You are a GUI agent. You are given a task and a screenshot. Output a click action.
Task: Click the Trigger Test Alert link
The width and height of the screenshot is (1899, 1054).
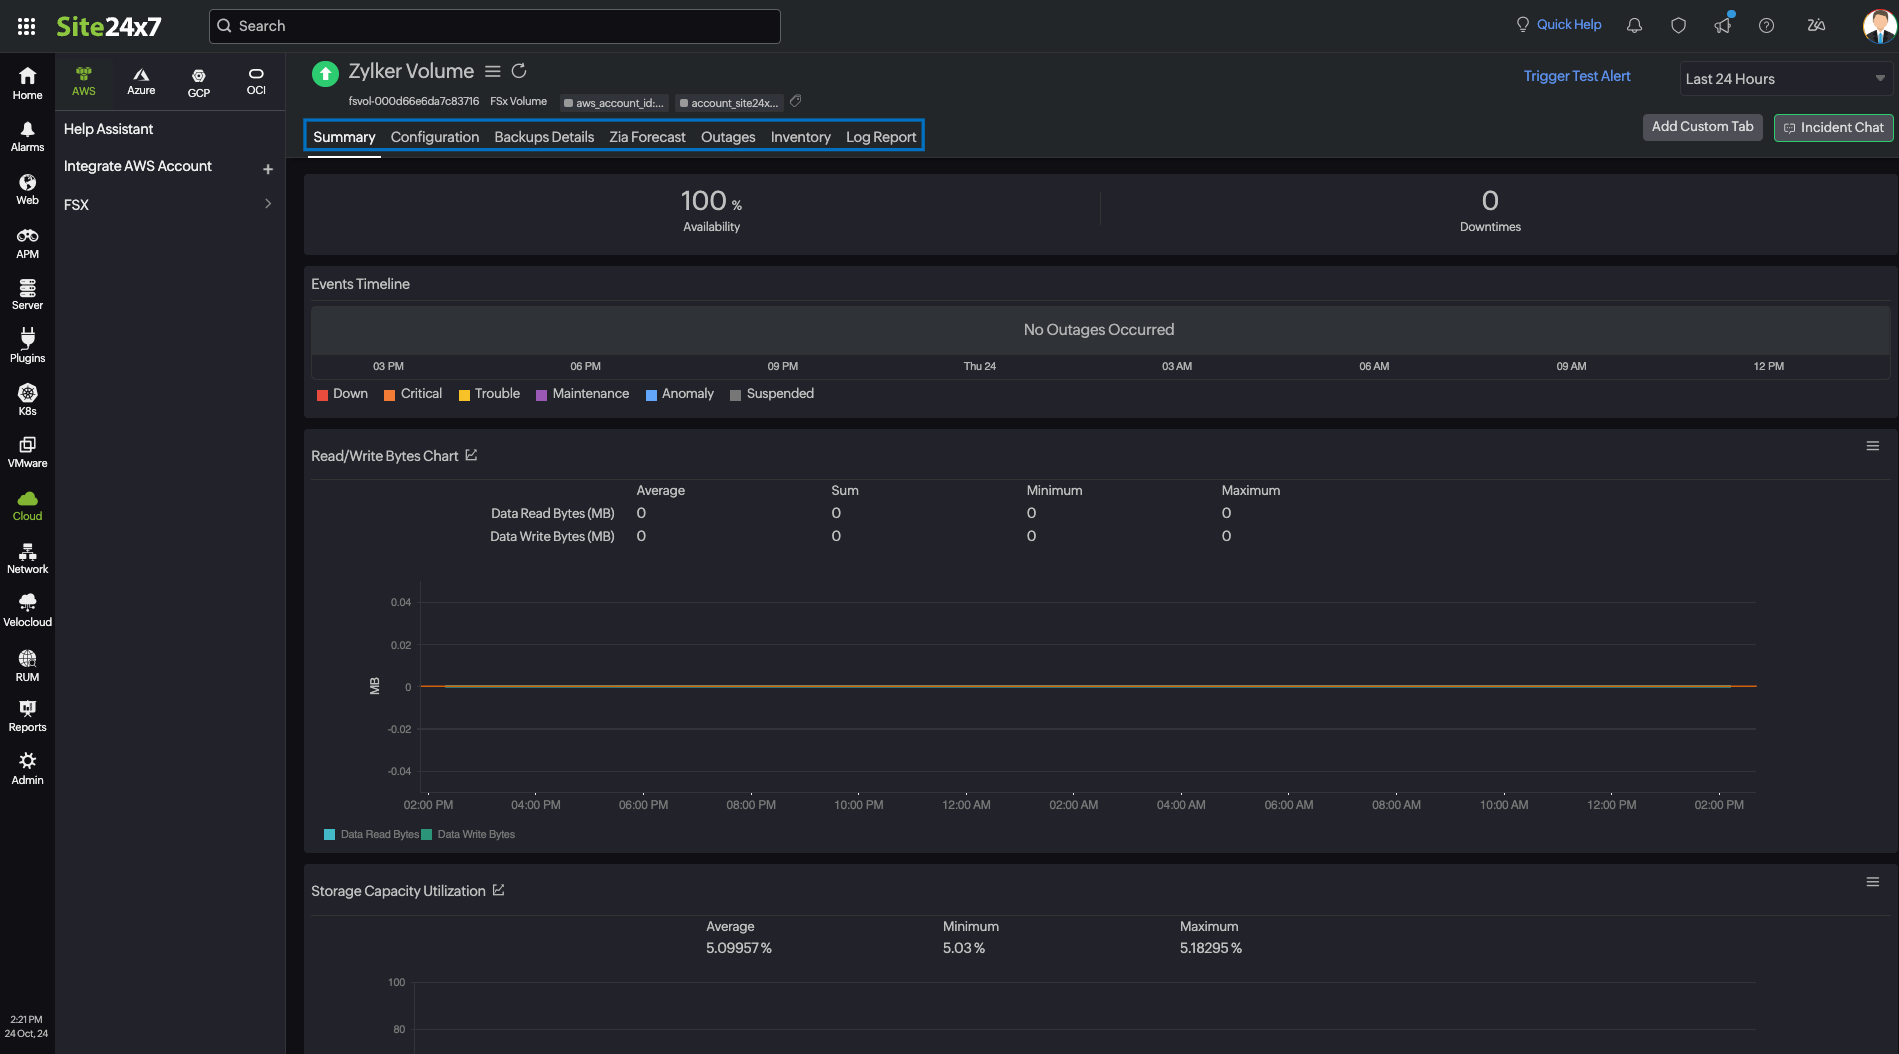coord(1576,76)
